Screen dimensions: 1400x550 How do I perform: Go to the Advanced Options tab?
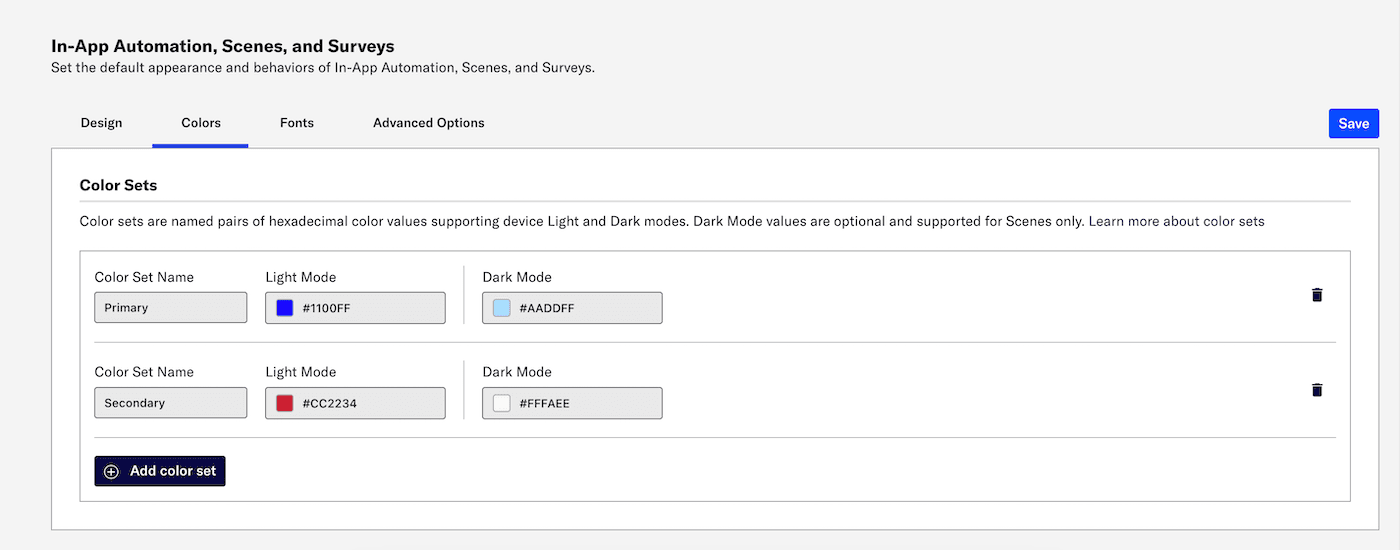pos(428,123)
